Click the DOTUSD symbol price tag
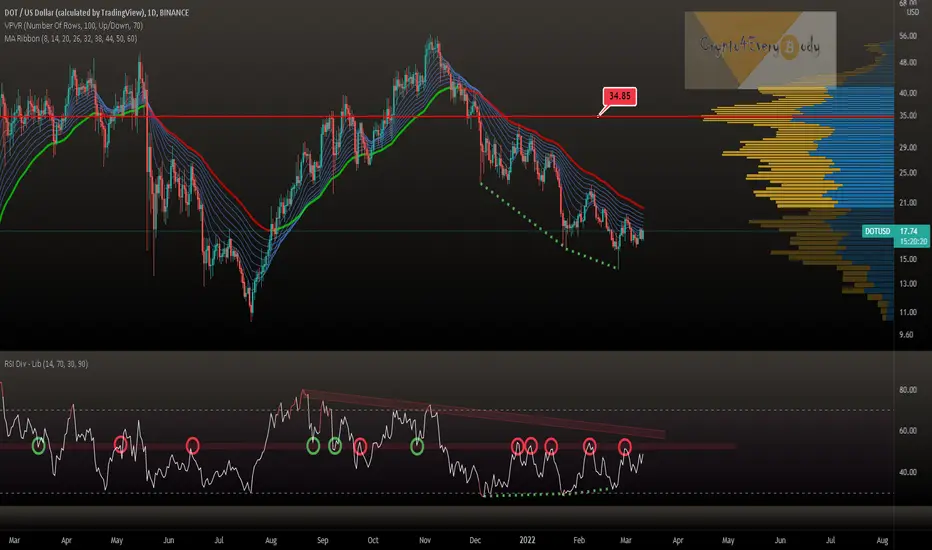This screenshot has width=932, height=550. coord(877,231)
